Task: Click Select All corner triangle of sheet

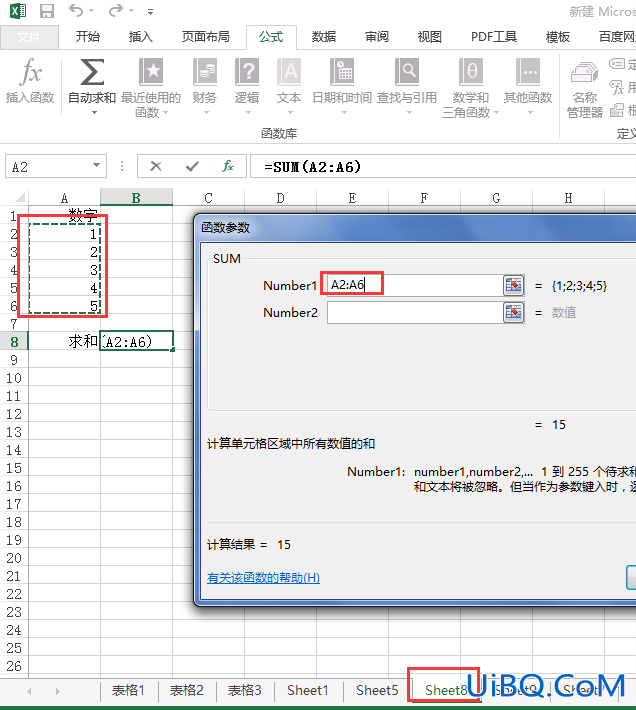Action: pyautogui.click(x=19, y=197)
